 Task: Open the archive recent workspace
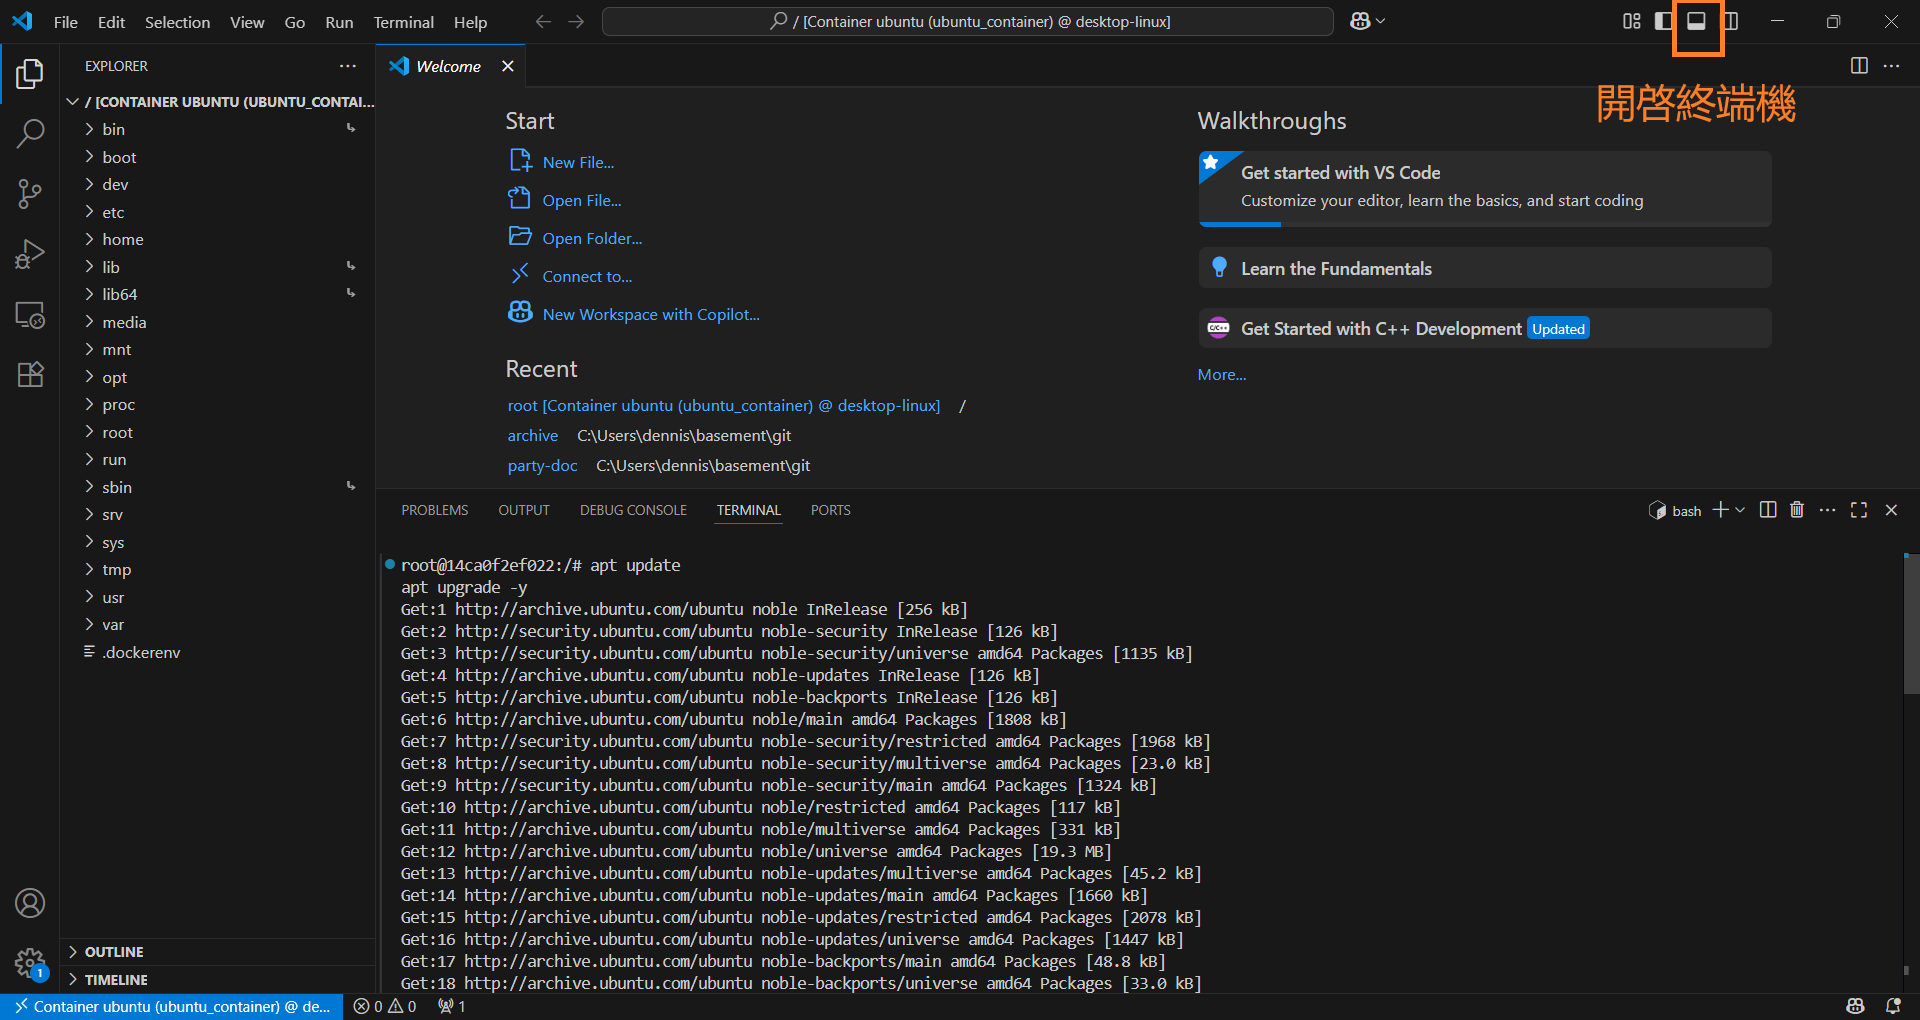532,435
